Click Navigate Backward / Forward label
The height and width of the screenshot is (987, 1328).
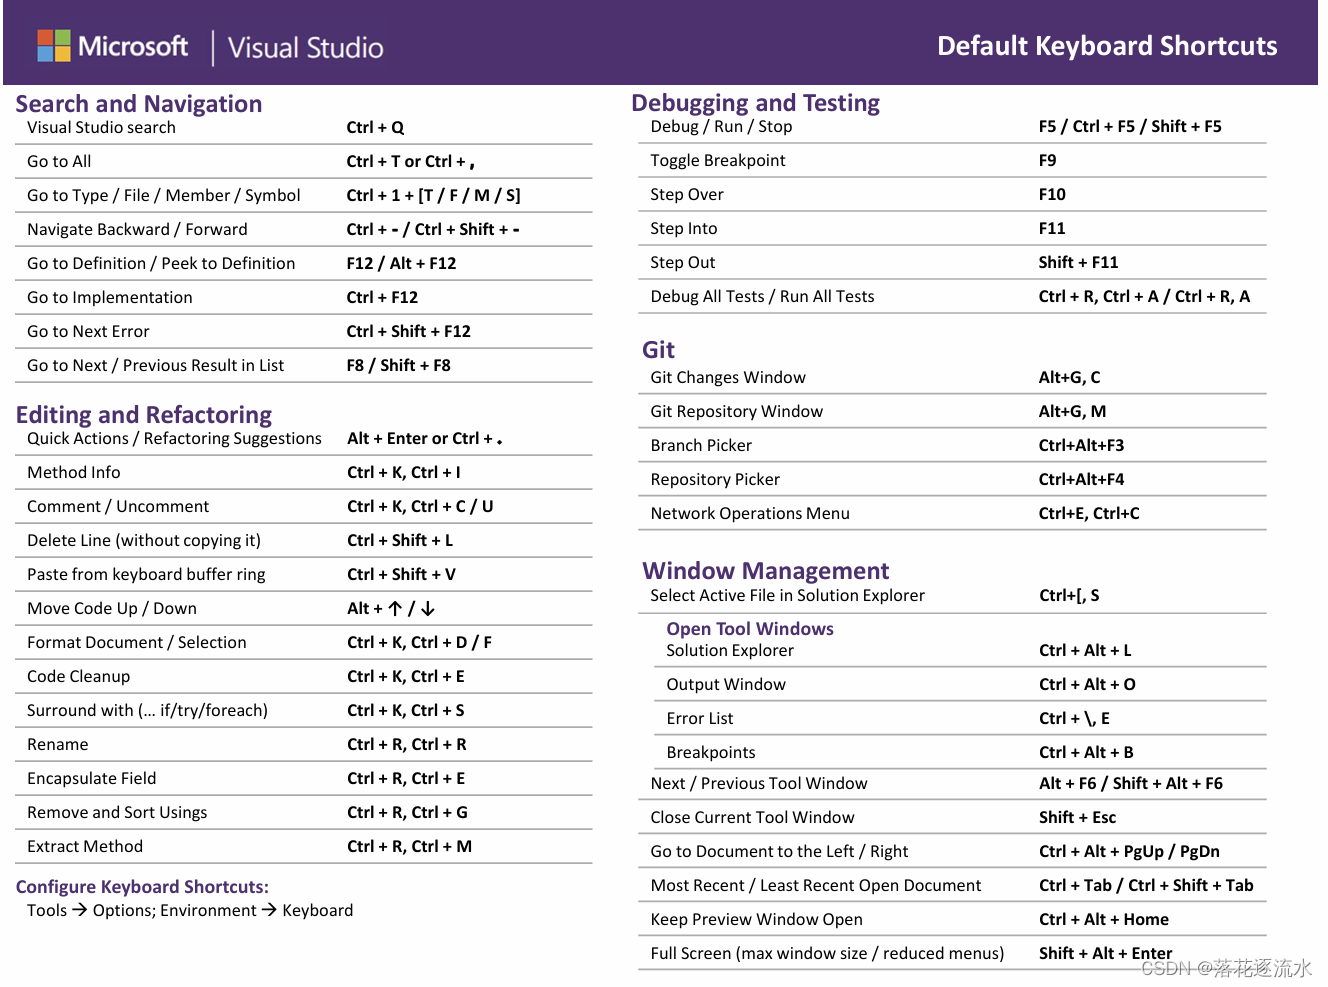pos(137,230)
